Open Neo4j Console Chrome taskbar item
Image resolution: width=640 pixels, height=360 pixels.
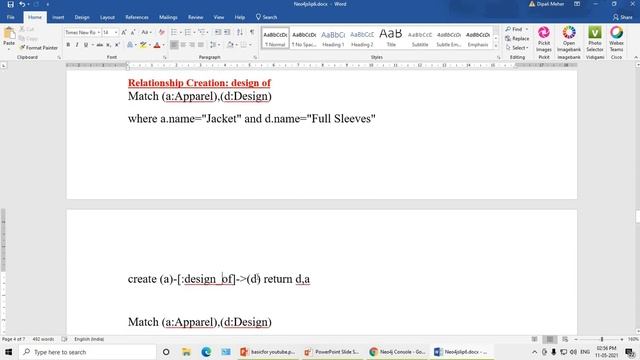click(397, 352)
